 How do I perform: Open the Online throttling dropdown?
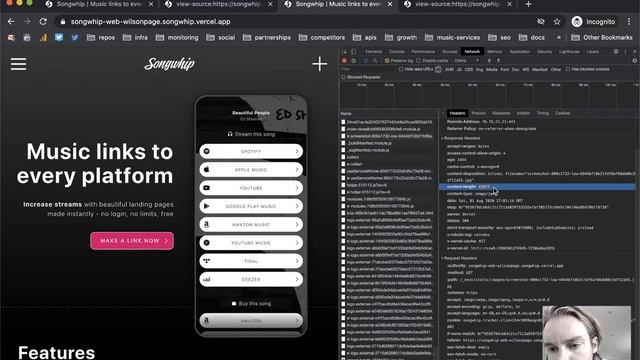(467, 61)
